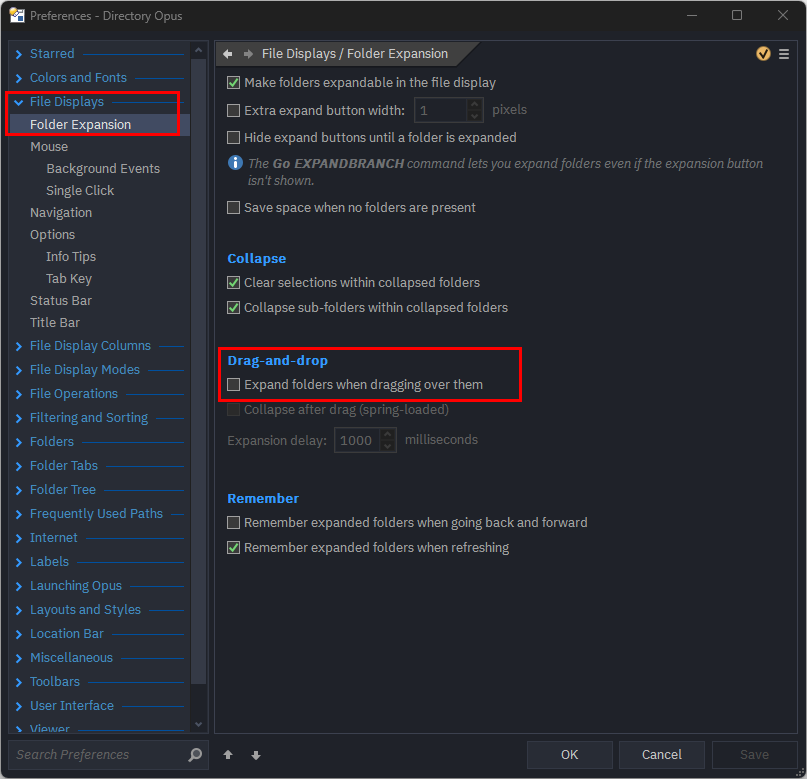The height and width of the screenshot is (779, 807).
Task: Click the Cancel button
Action: (662, 755)
